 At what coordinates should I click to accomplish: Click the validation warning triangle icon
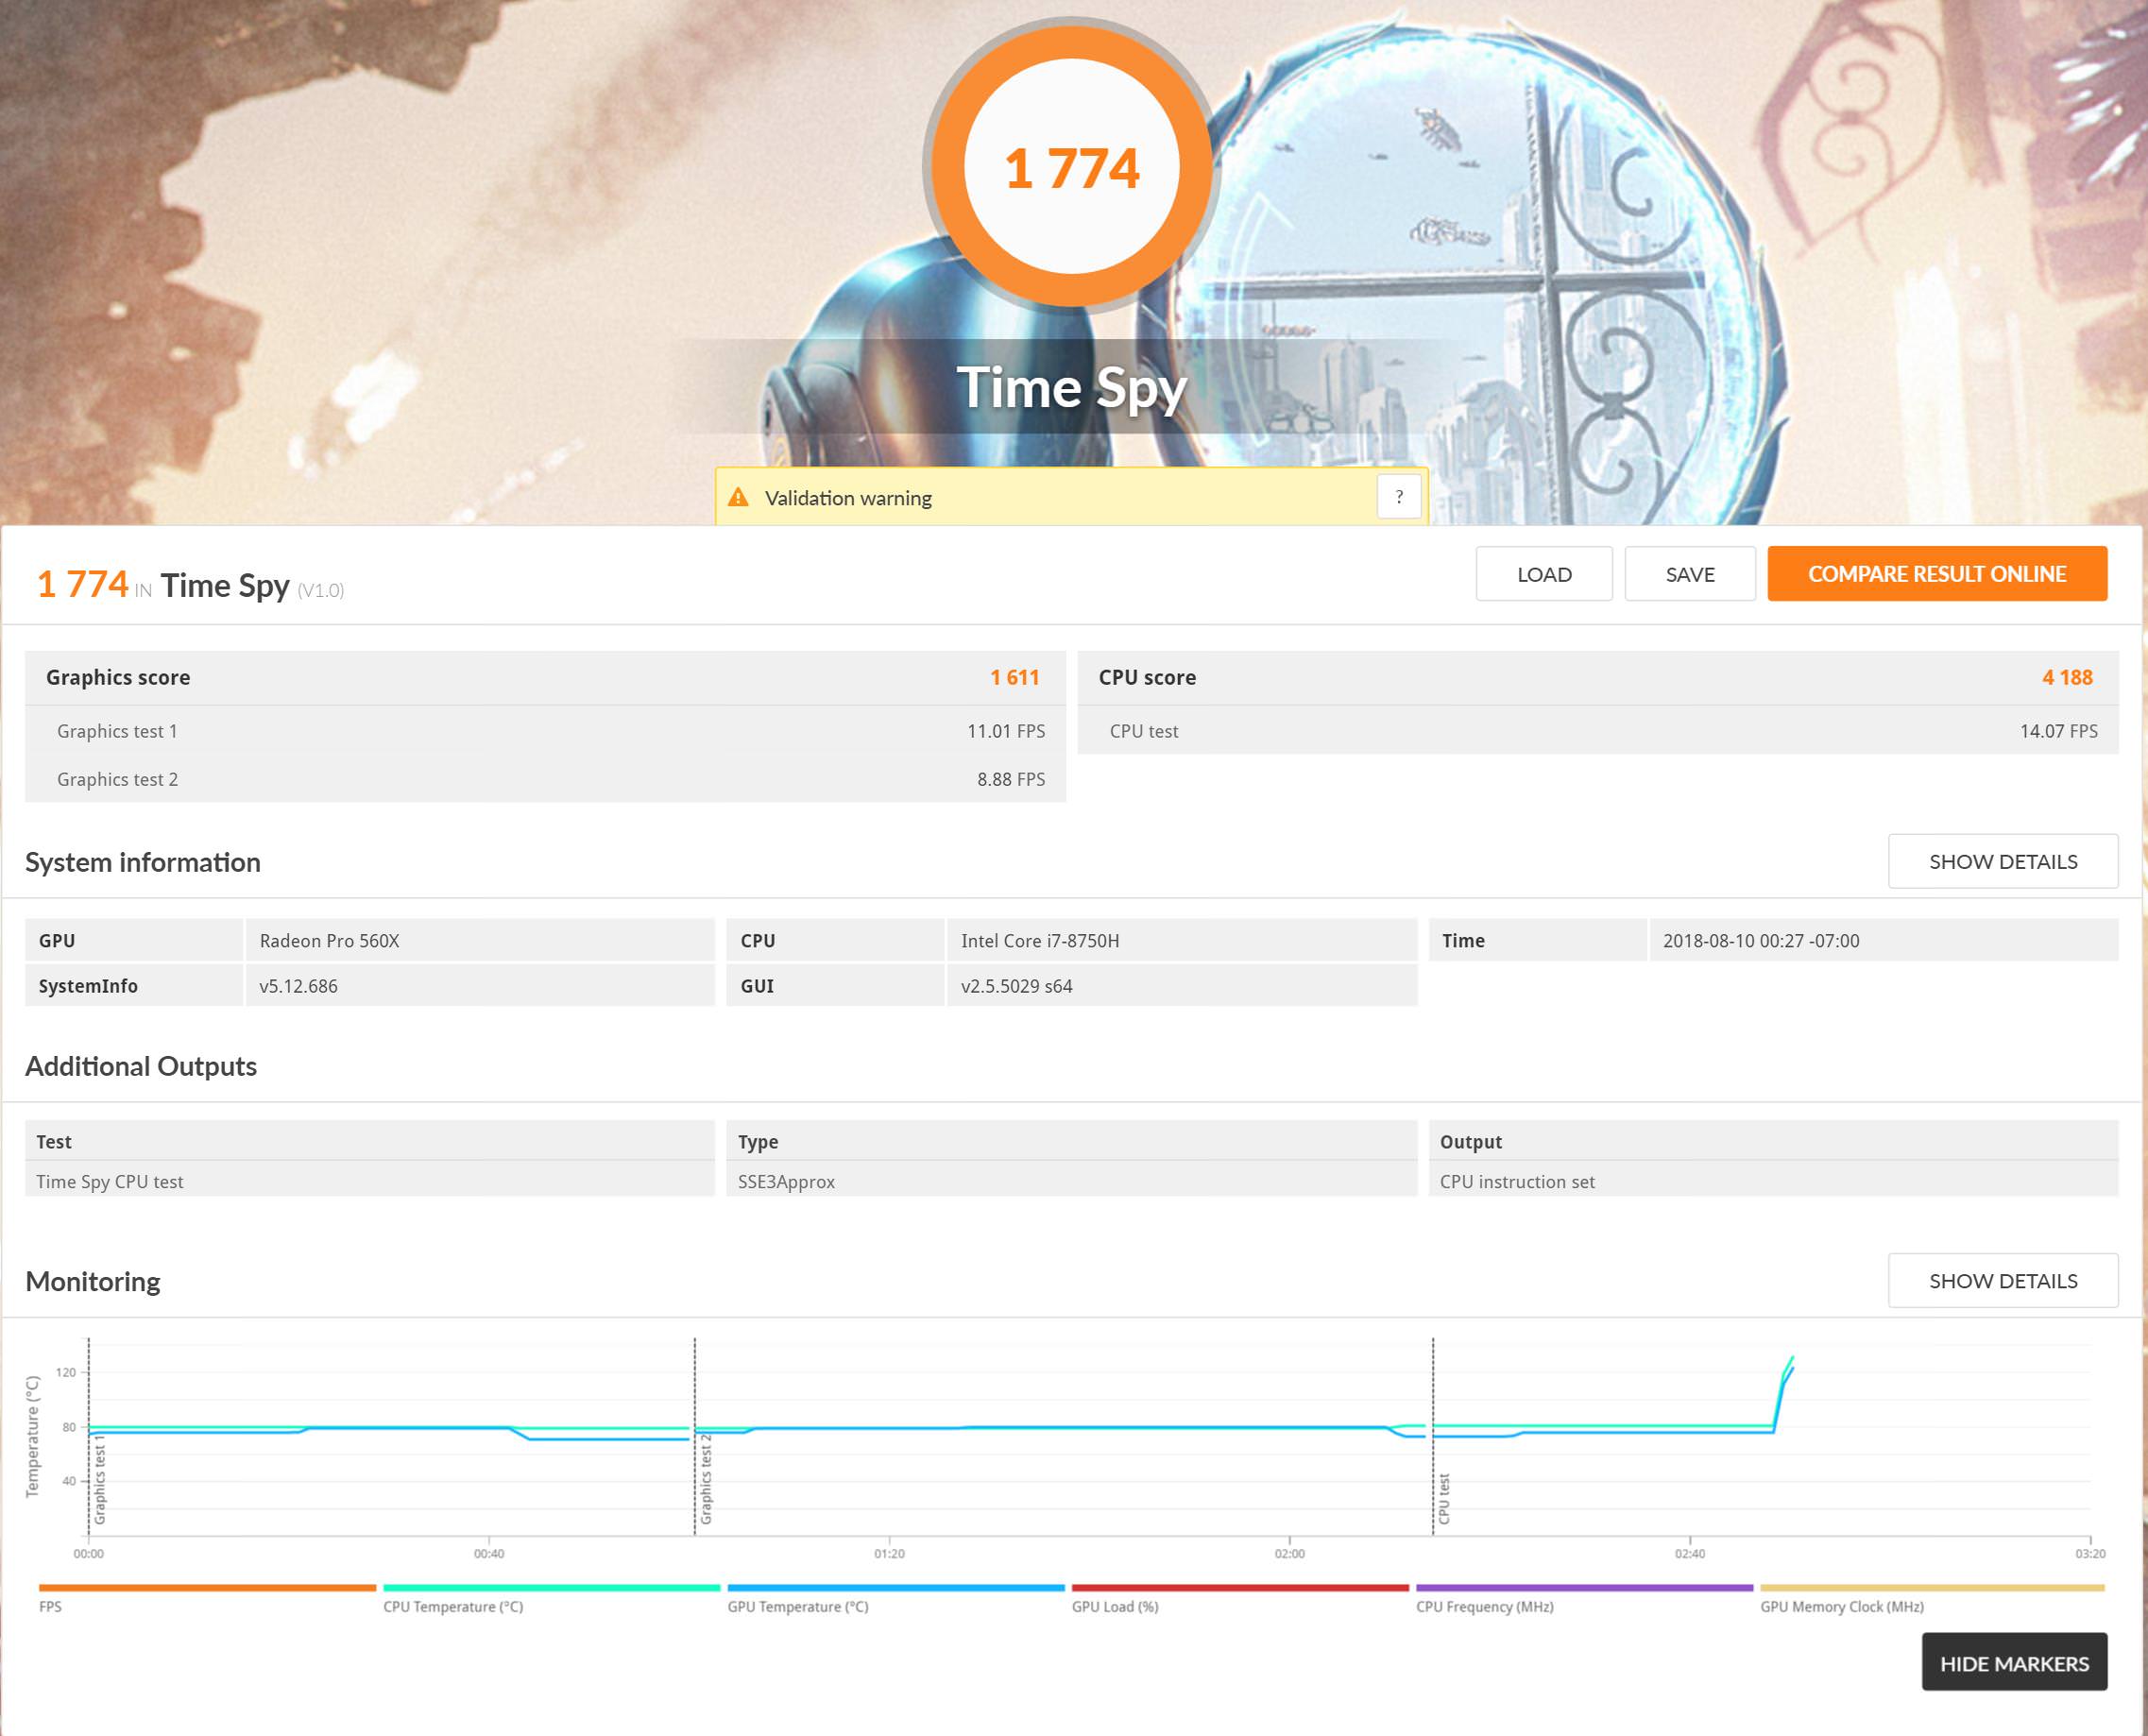[738, 497]
